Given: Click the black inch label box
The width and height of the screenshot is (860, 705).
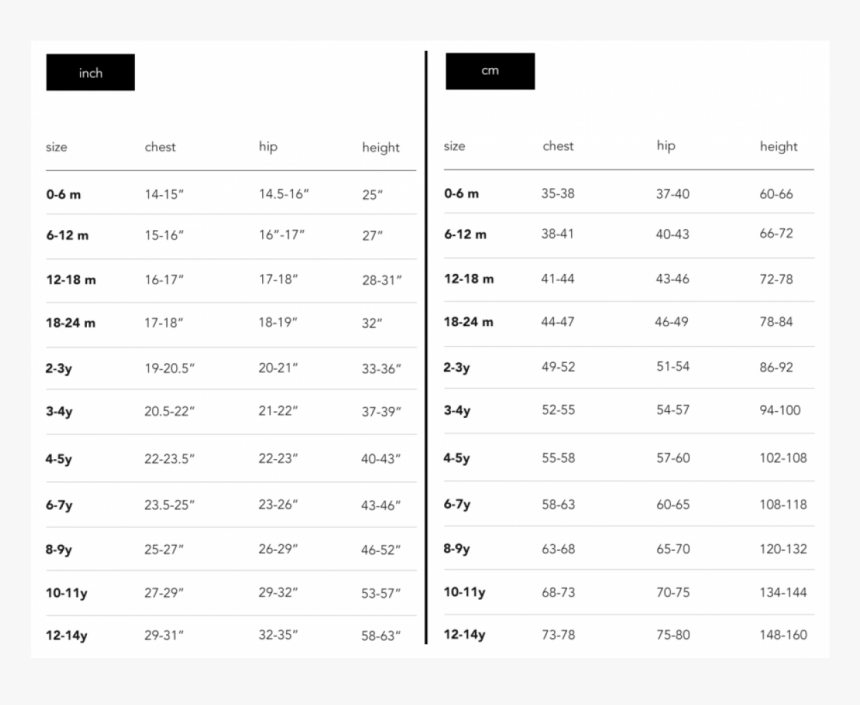Looking at the screenshot, I should [x=90, y=72].
